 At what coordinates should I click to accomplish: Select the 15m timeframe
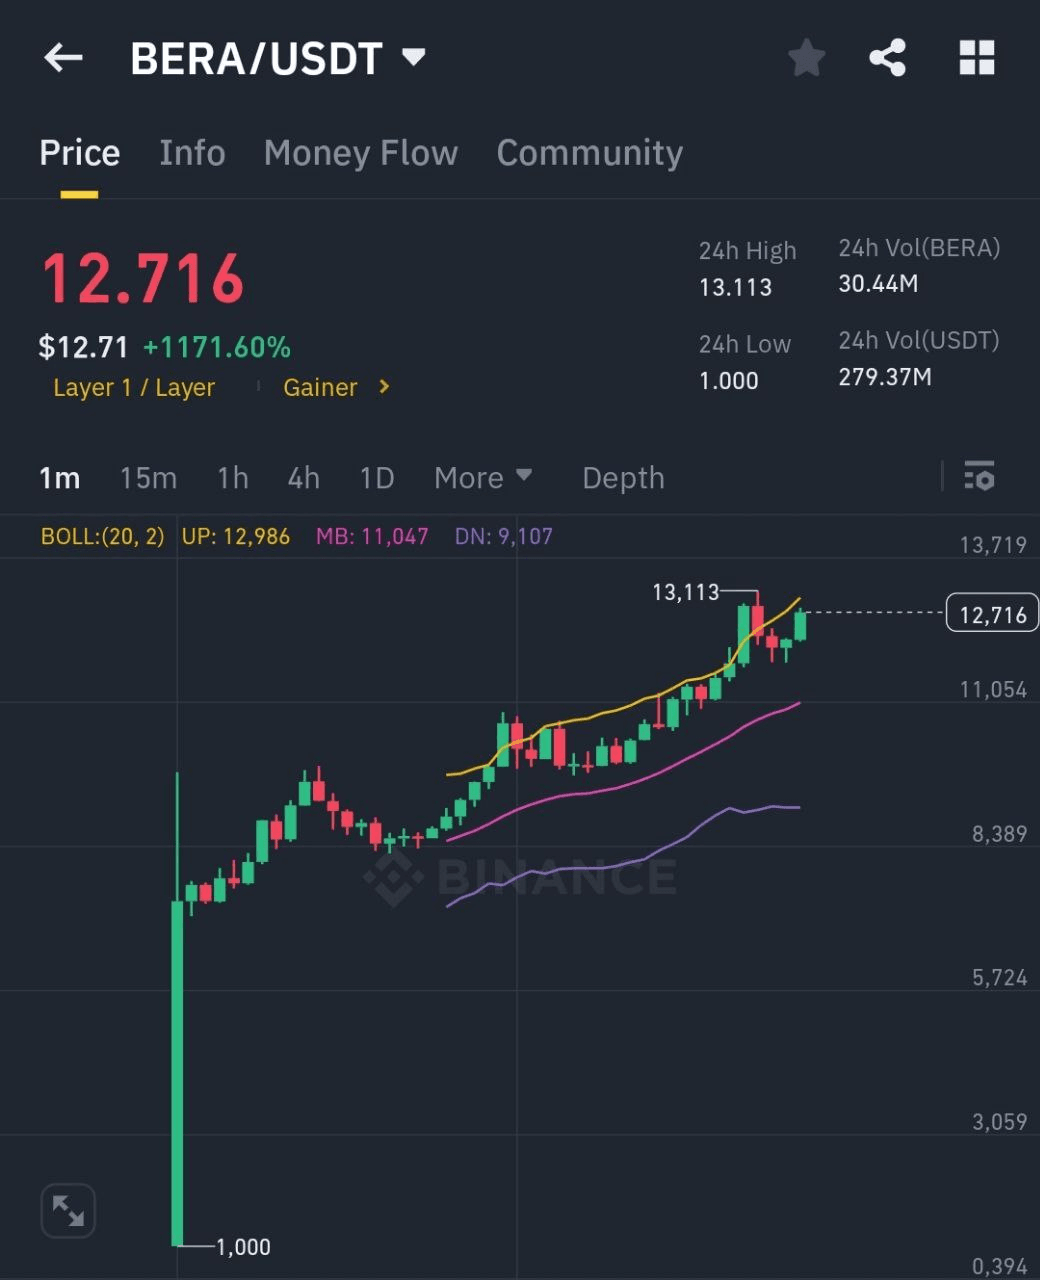click(x=148, y=478)
